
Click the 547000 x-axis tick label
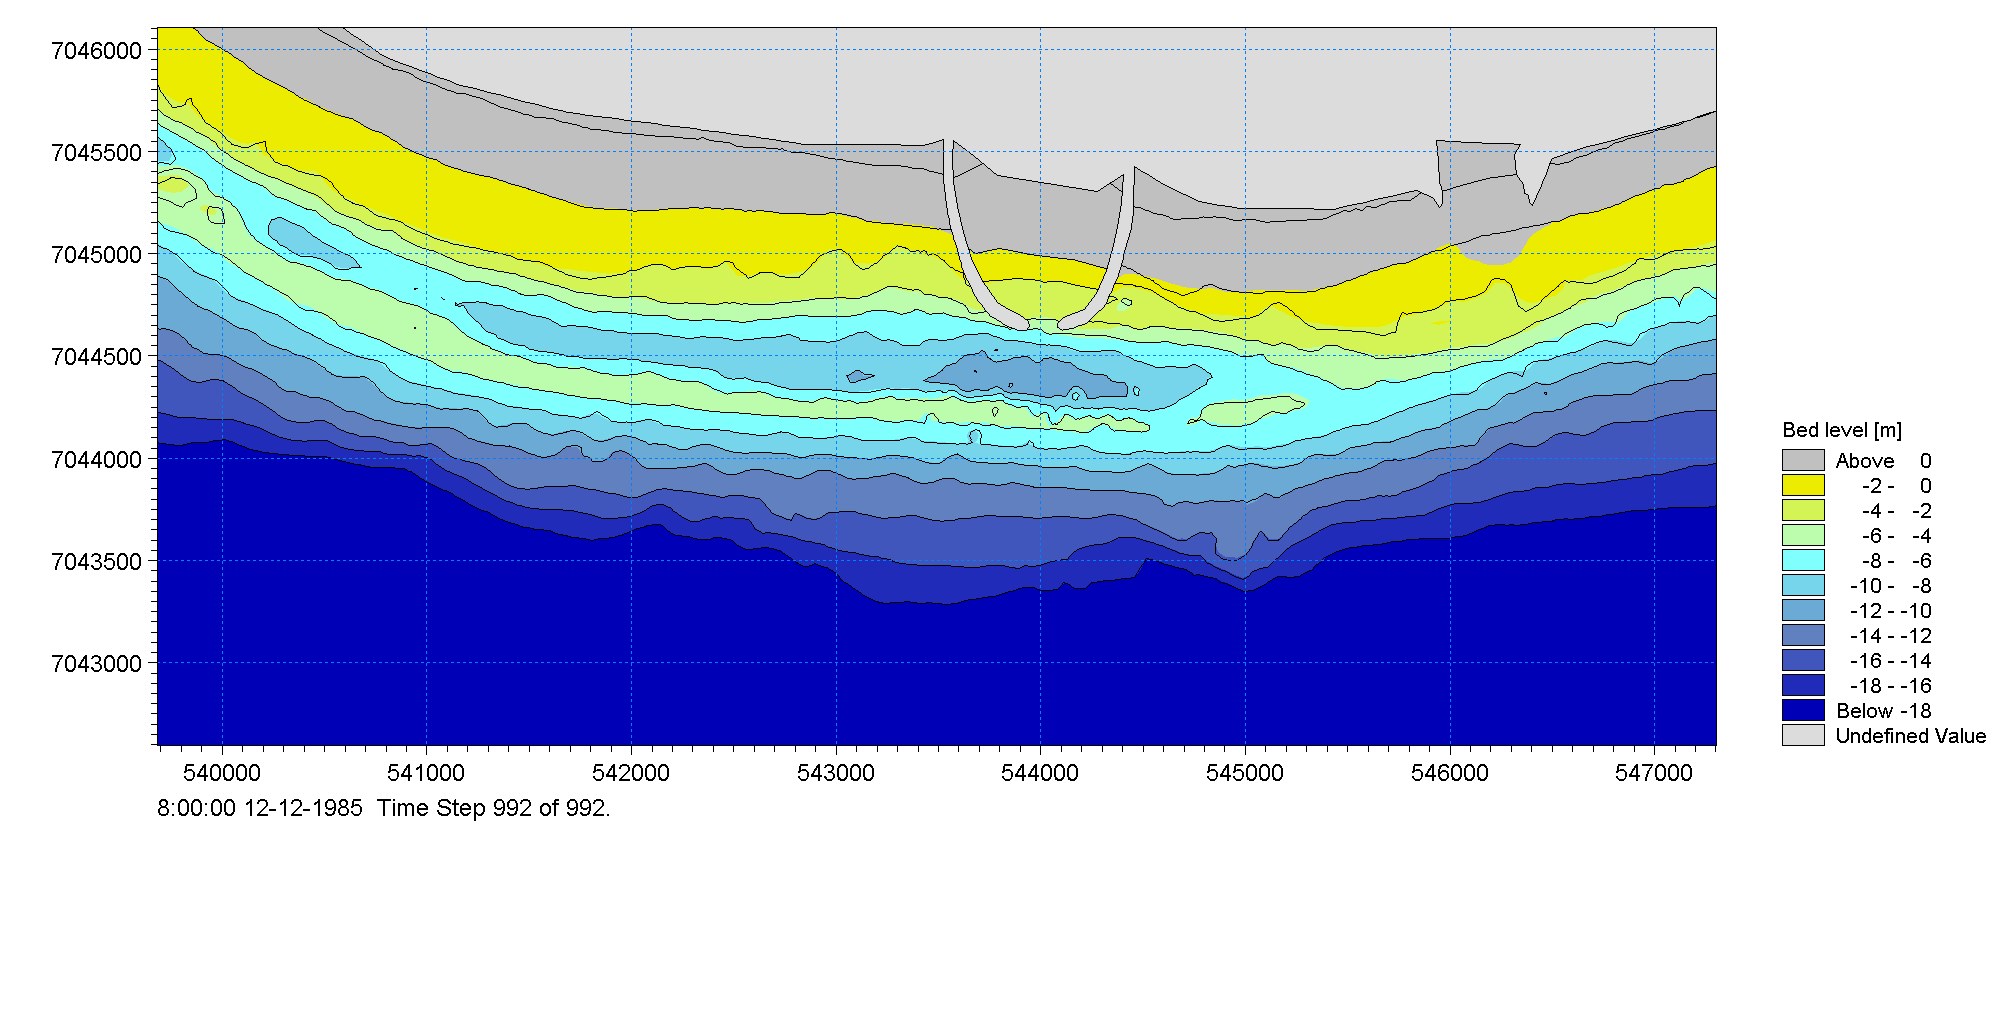tap(1654, 773)
